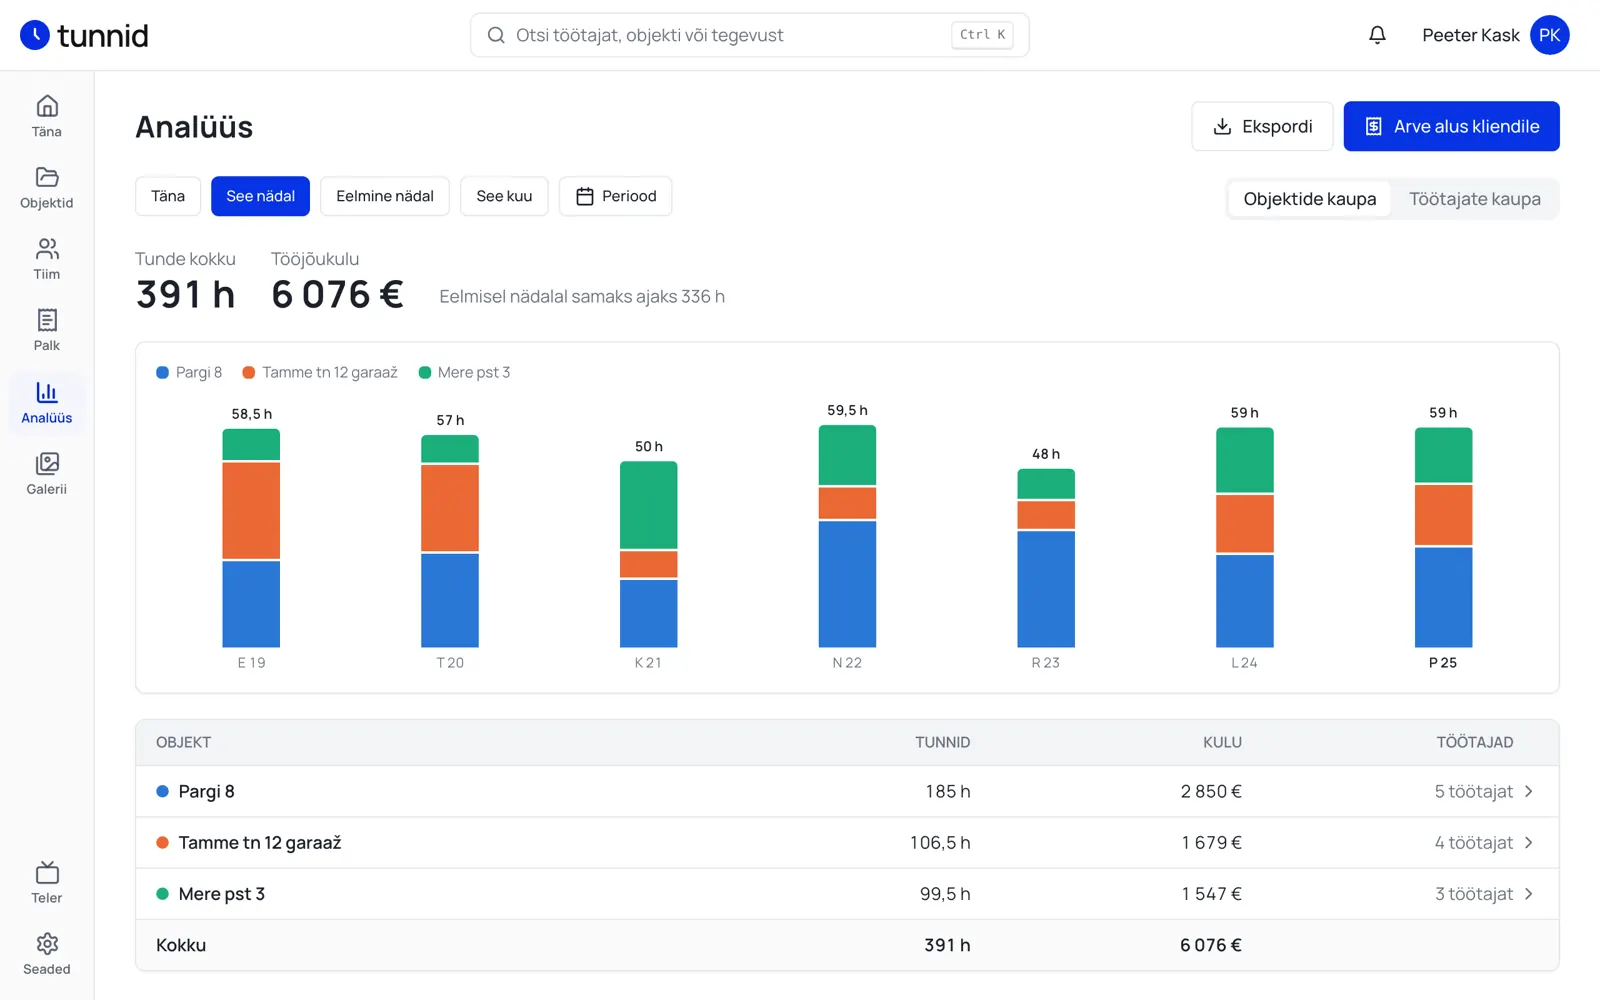
Task: Select the See kuu period filter
Action: tap(504, 196)
